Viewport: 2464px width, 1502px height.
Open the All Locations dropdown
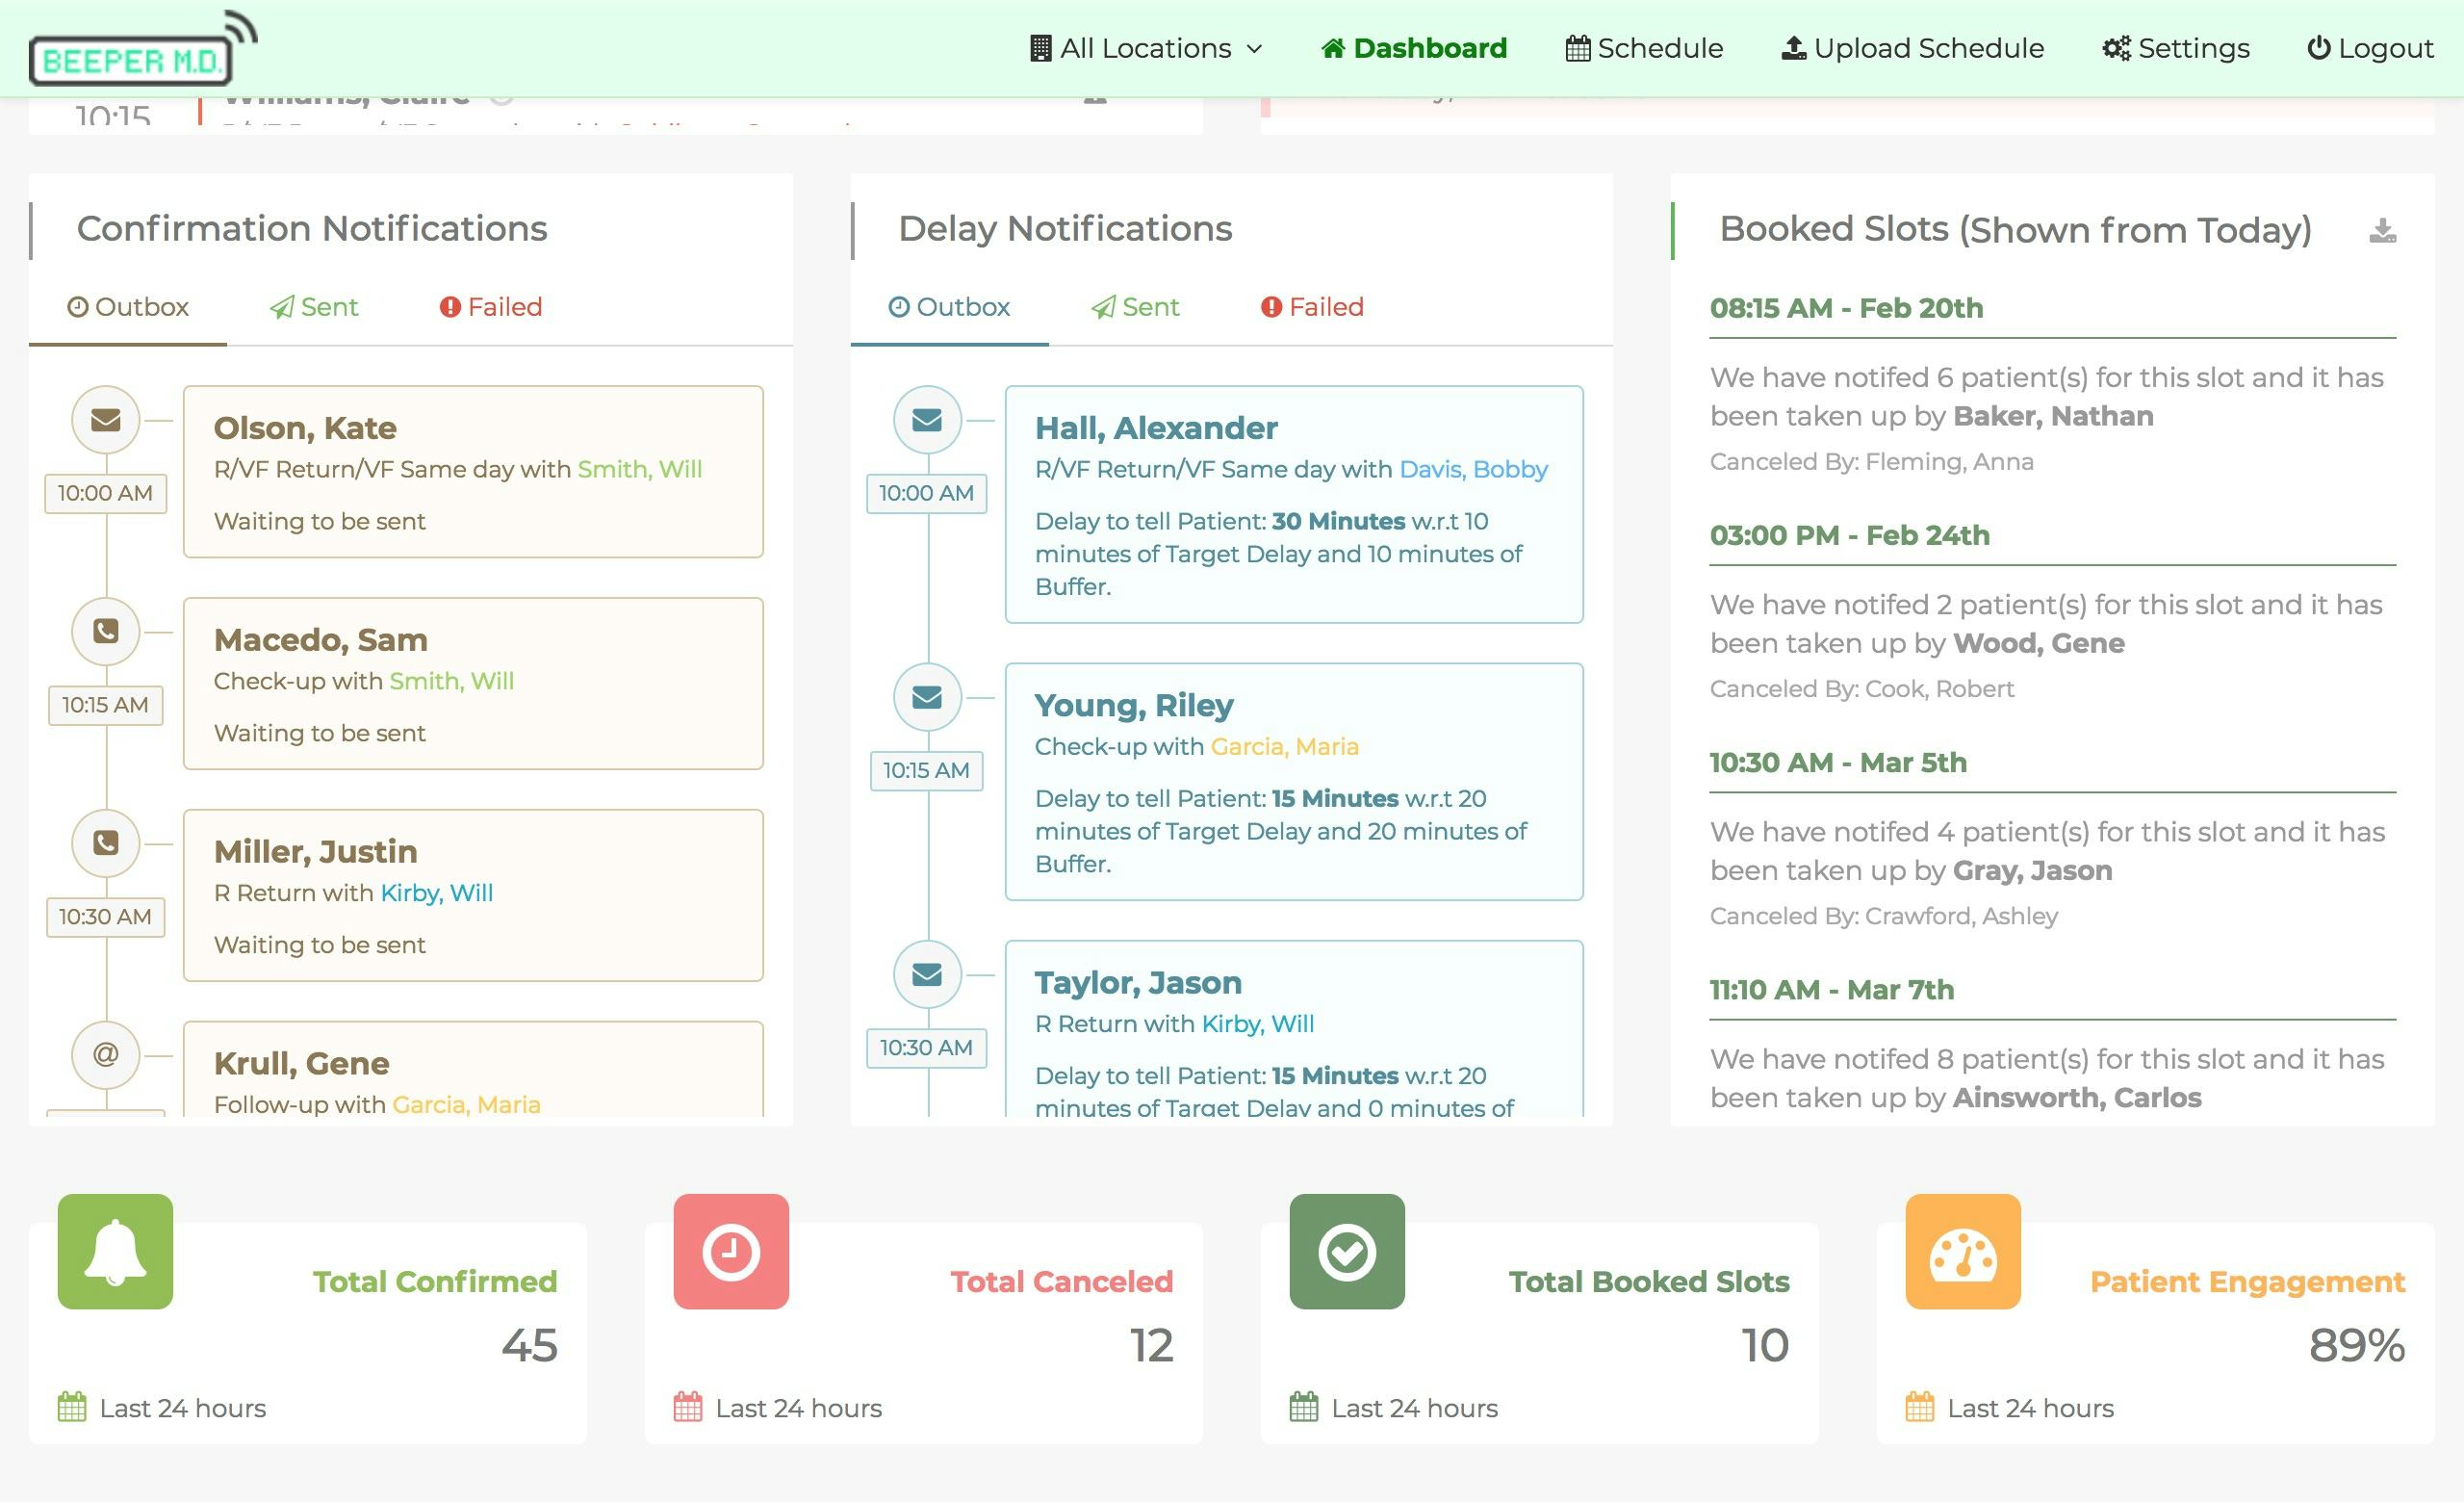tap(1144, 47)
